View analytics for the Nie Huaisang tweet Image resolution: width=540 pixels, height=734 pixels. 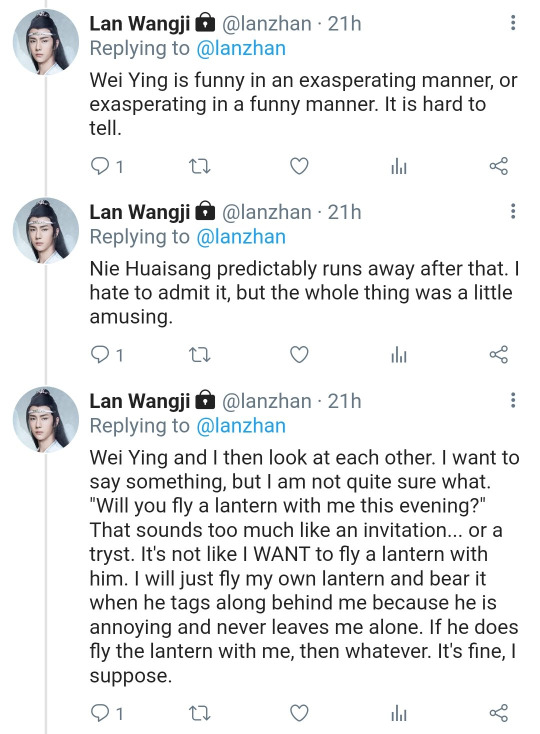(x=399, y=355)
